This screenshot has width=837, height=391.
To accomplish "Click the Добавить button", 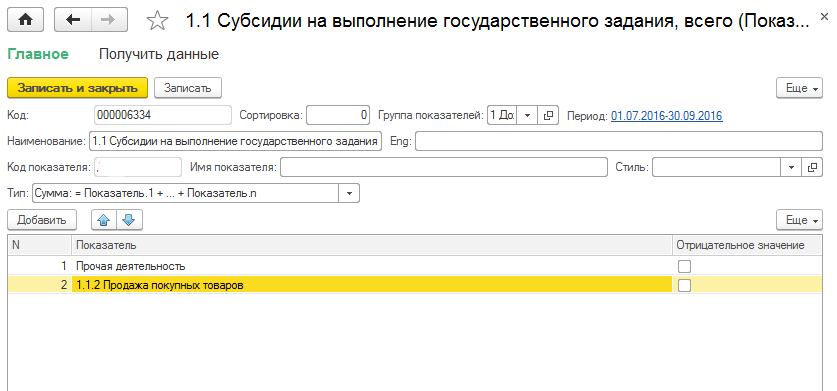I will (42, 220).
